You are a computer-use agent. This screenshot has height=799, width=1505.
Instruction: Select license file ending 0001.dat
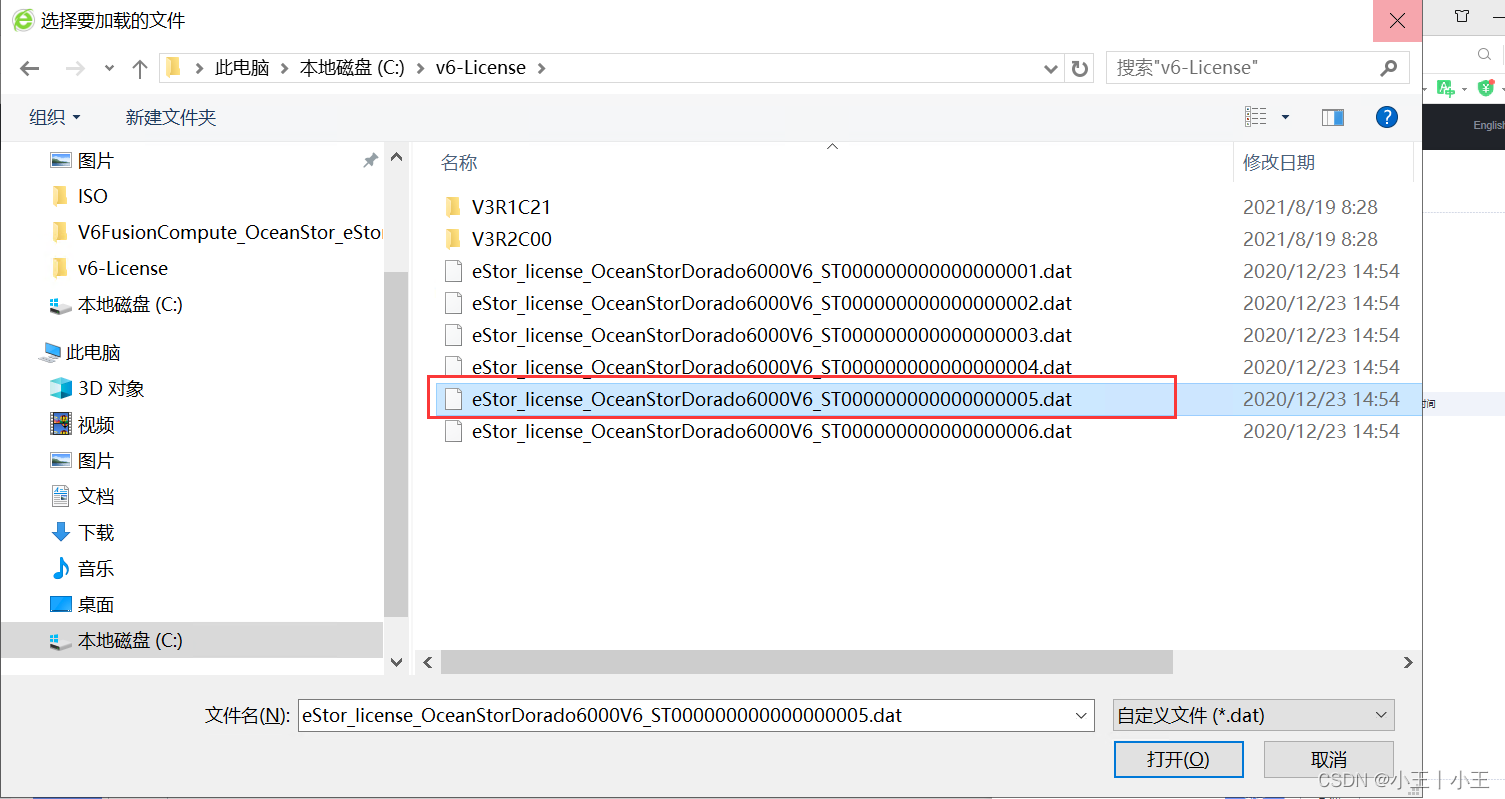(x=771, y=271)
